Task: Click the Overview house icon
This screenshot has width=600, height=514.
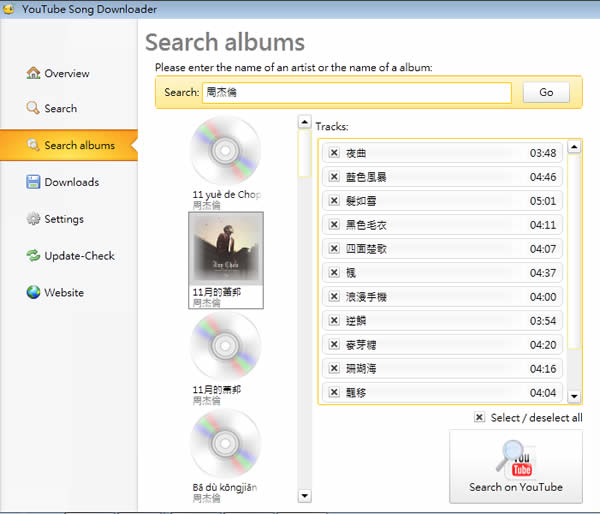Action: click(33, 73)
